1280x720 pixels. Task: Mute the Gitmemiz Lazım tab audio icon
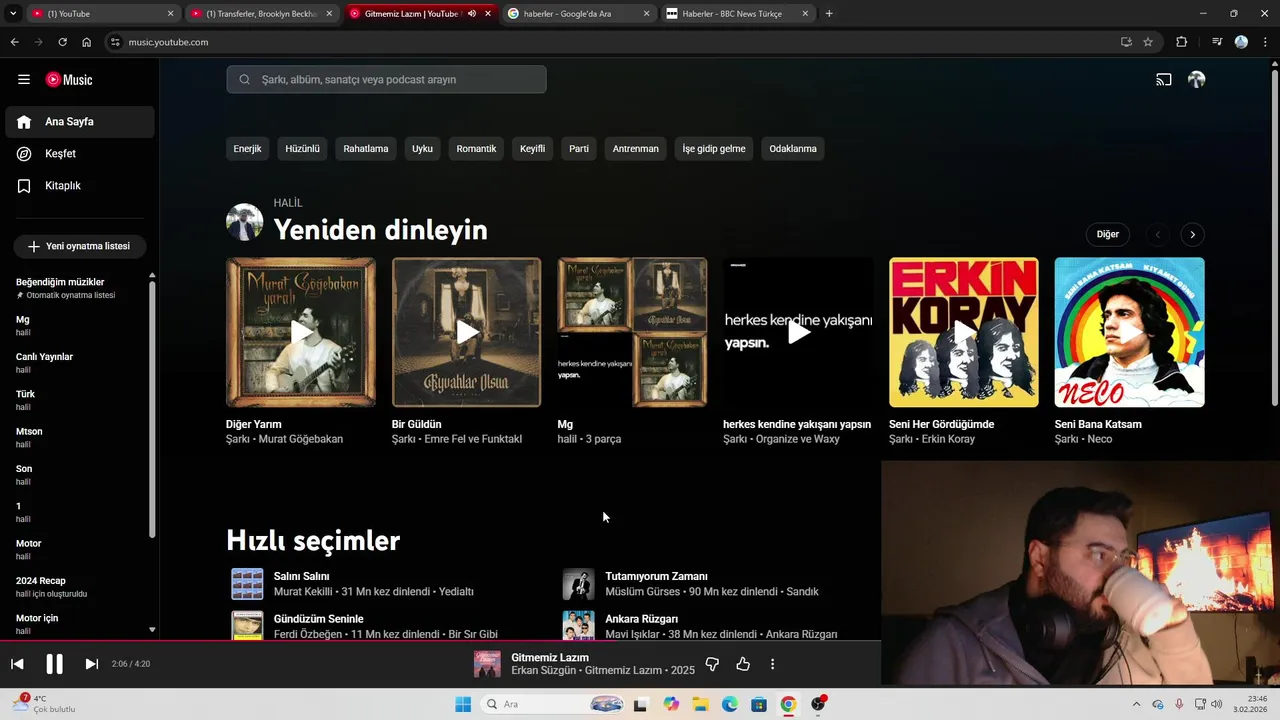click(471, 14)
